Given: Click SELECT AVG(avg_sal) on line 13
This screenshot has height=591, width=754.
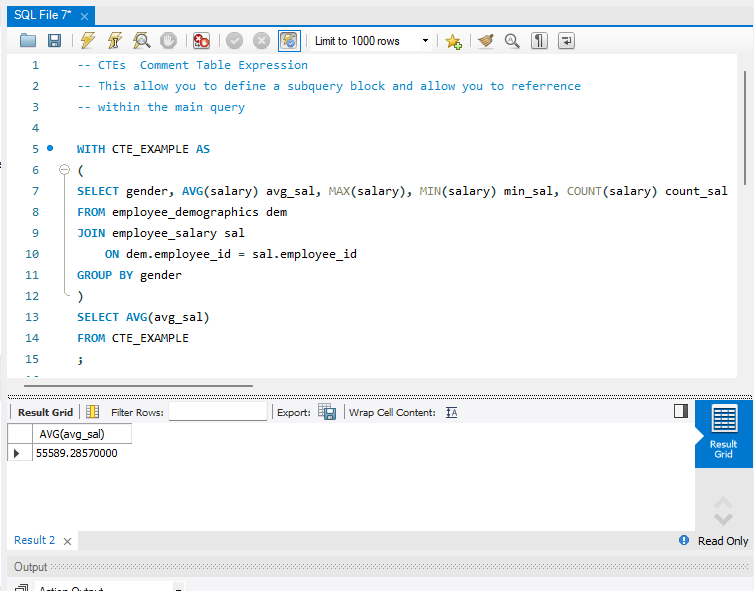Looking at the screenshot, I should pos(143,317).
